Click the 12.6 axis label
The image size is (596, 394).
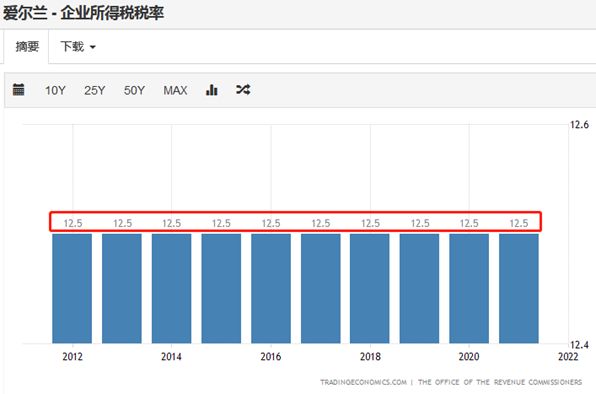(x=579, y=125)
